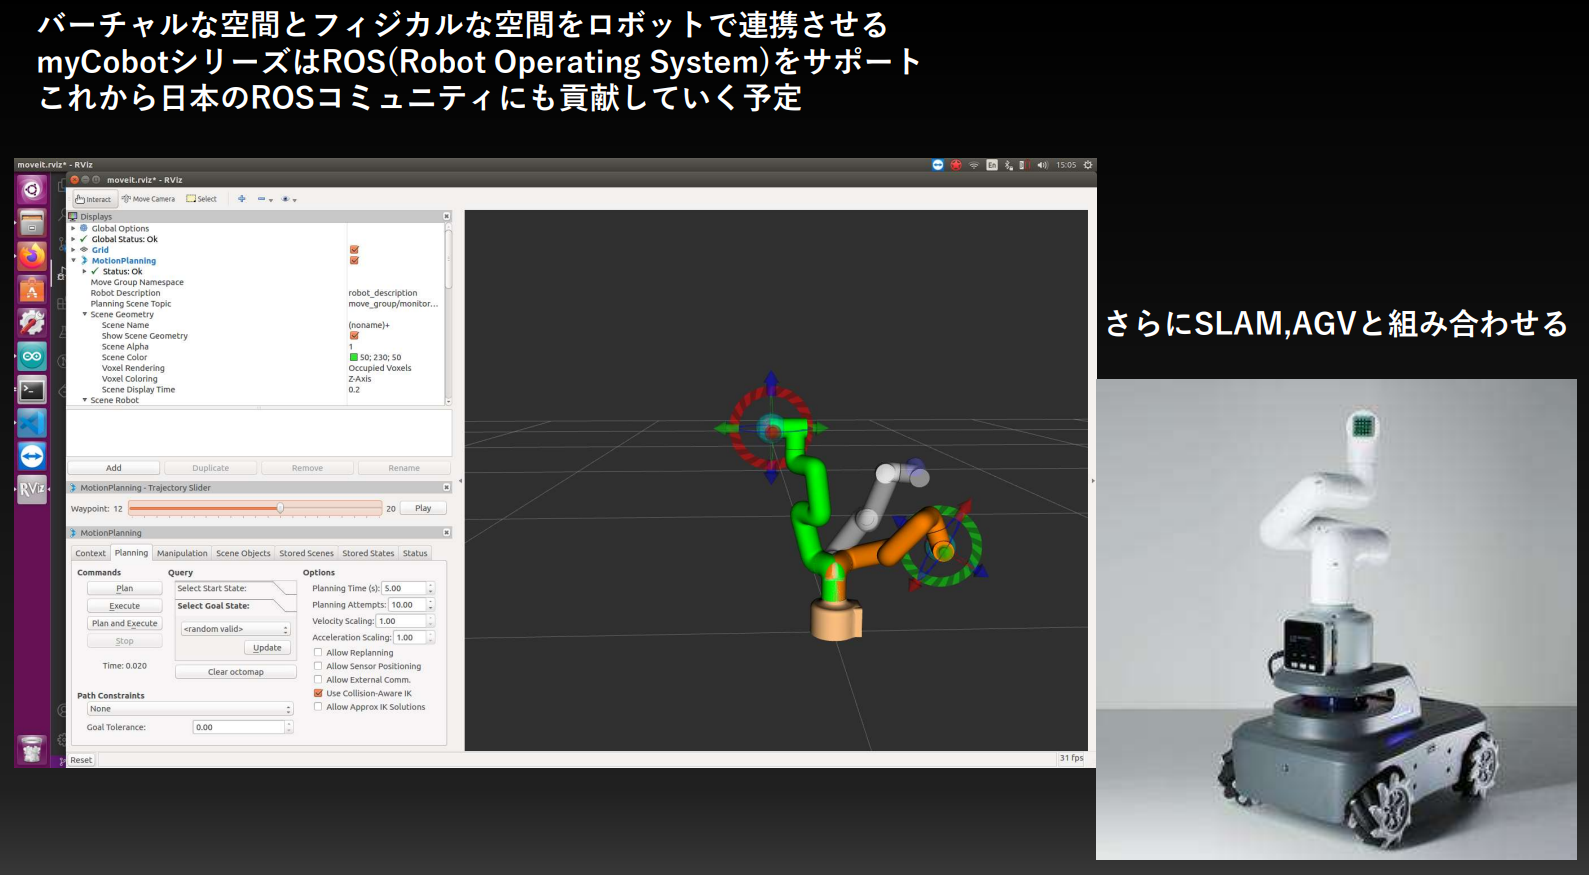Image resolution: width=1589 pixels, height=875 pixels.
Task: Click the Execute button
Action: [124, 606]
